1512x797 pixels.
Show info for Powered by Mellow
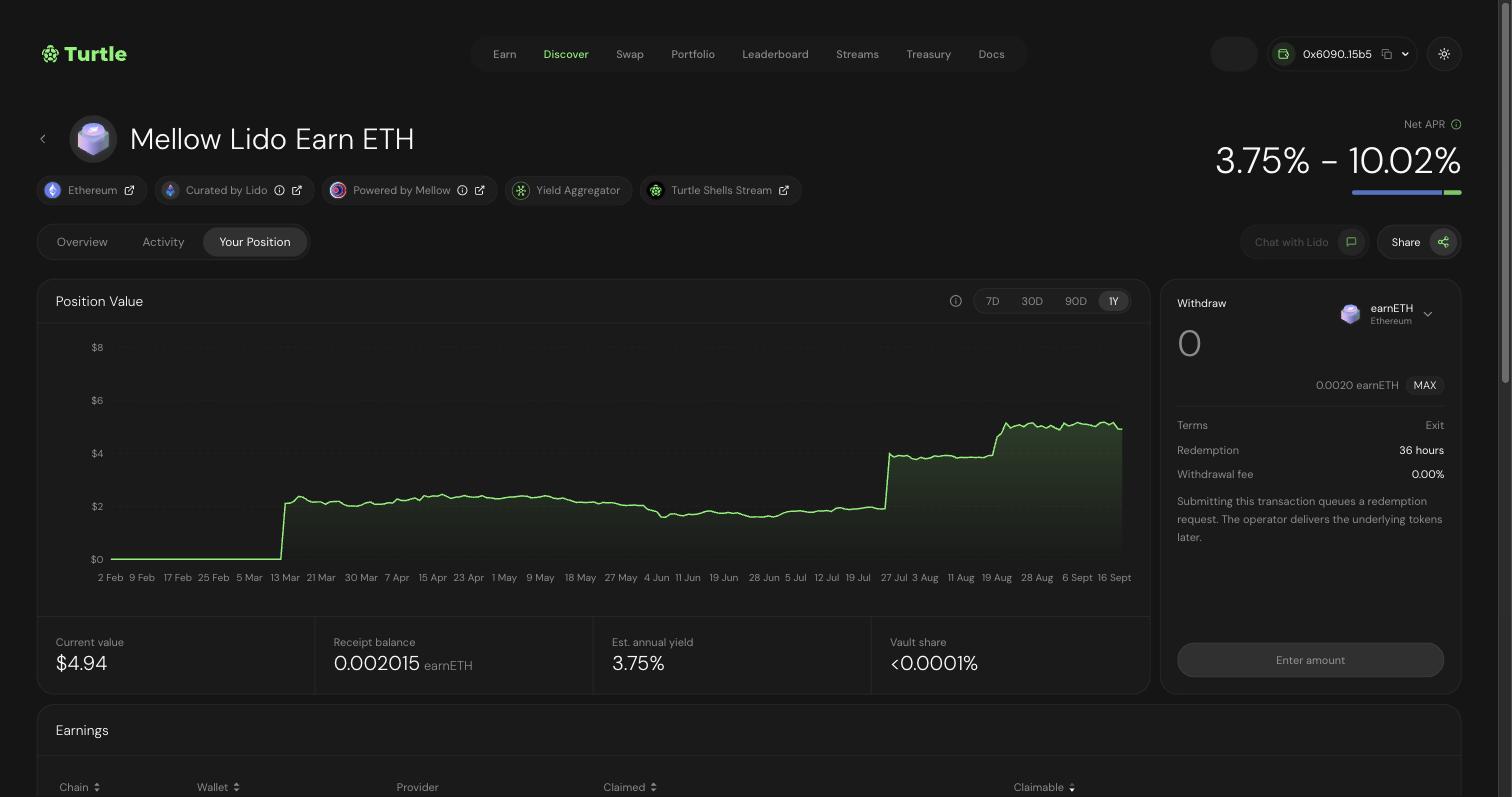coord(462,190)
